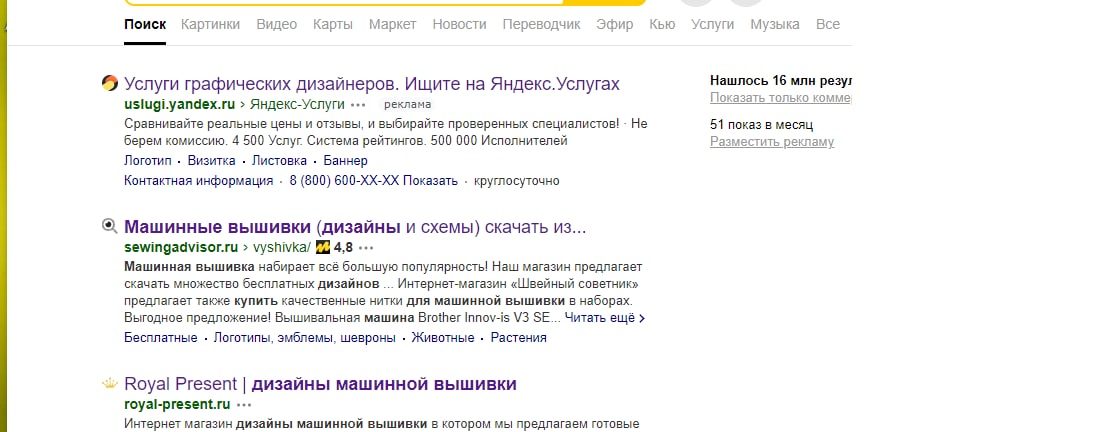Open the Карты tab
Screen dimensions: 1107x432
[333, 25]
